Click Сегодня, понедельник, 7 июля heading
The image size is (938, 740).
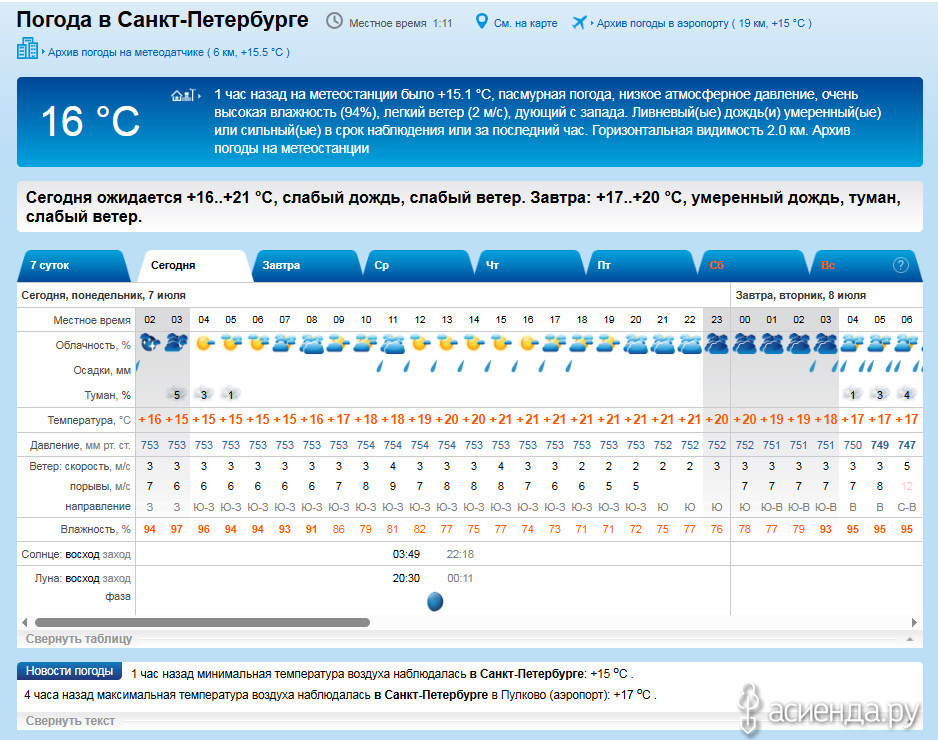point(103,296)
